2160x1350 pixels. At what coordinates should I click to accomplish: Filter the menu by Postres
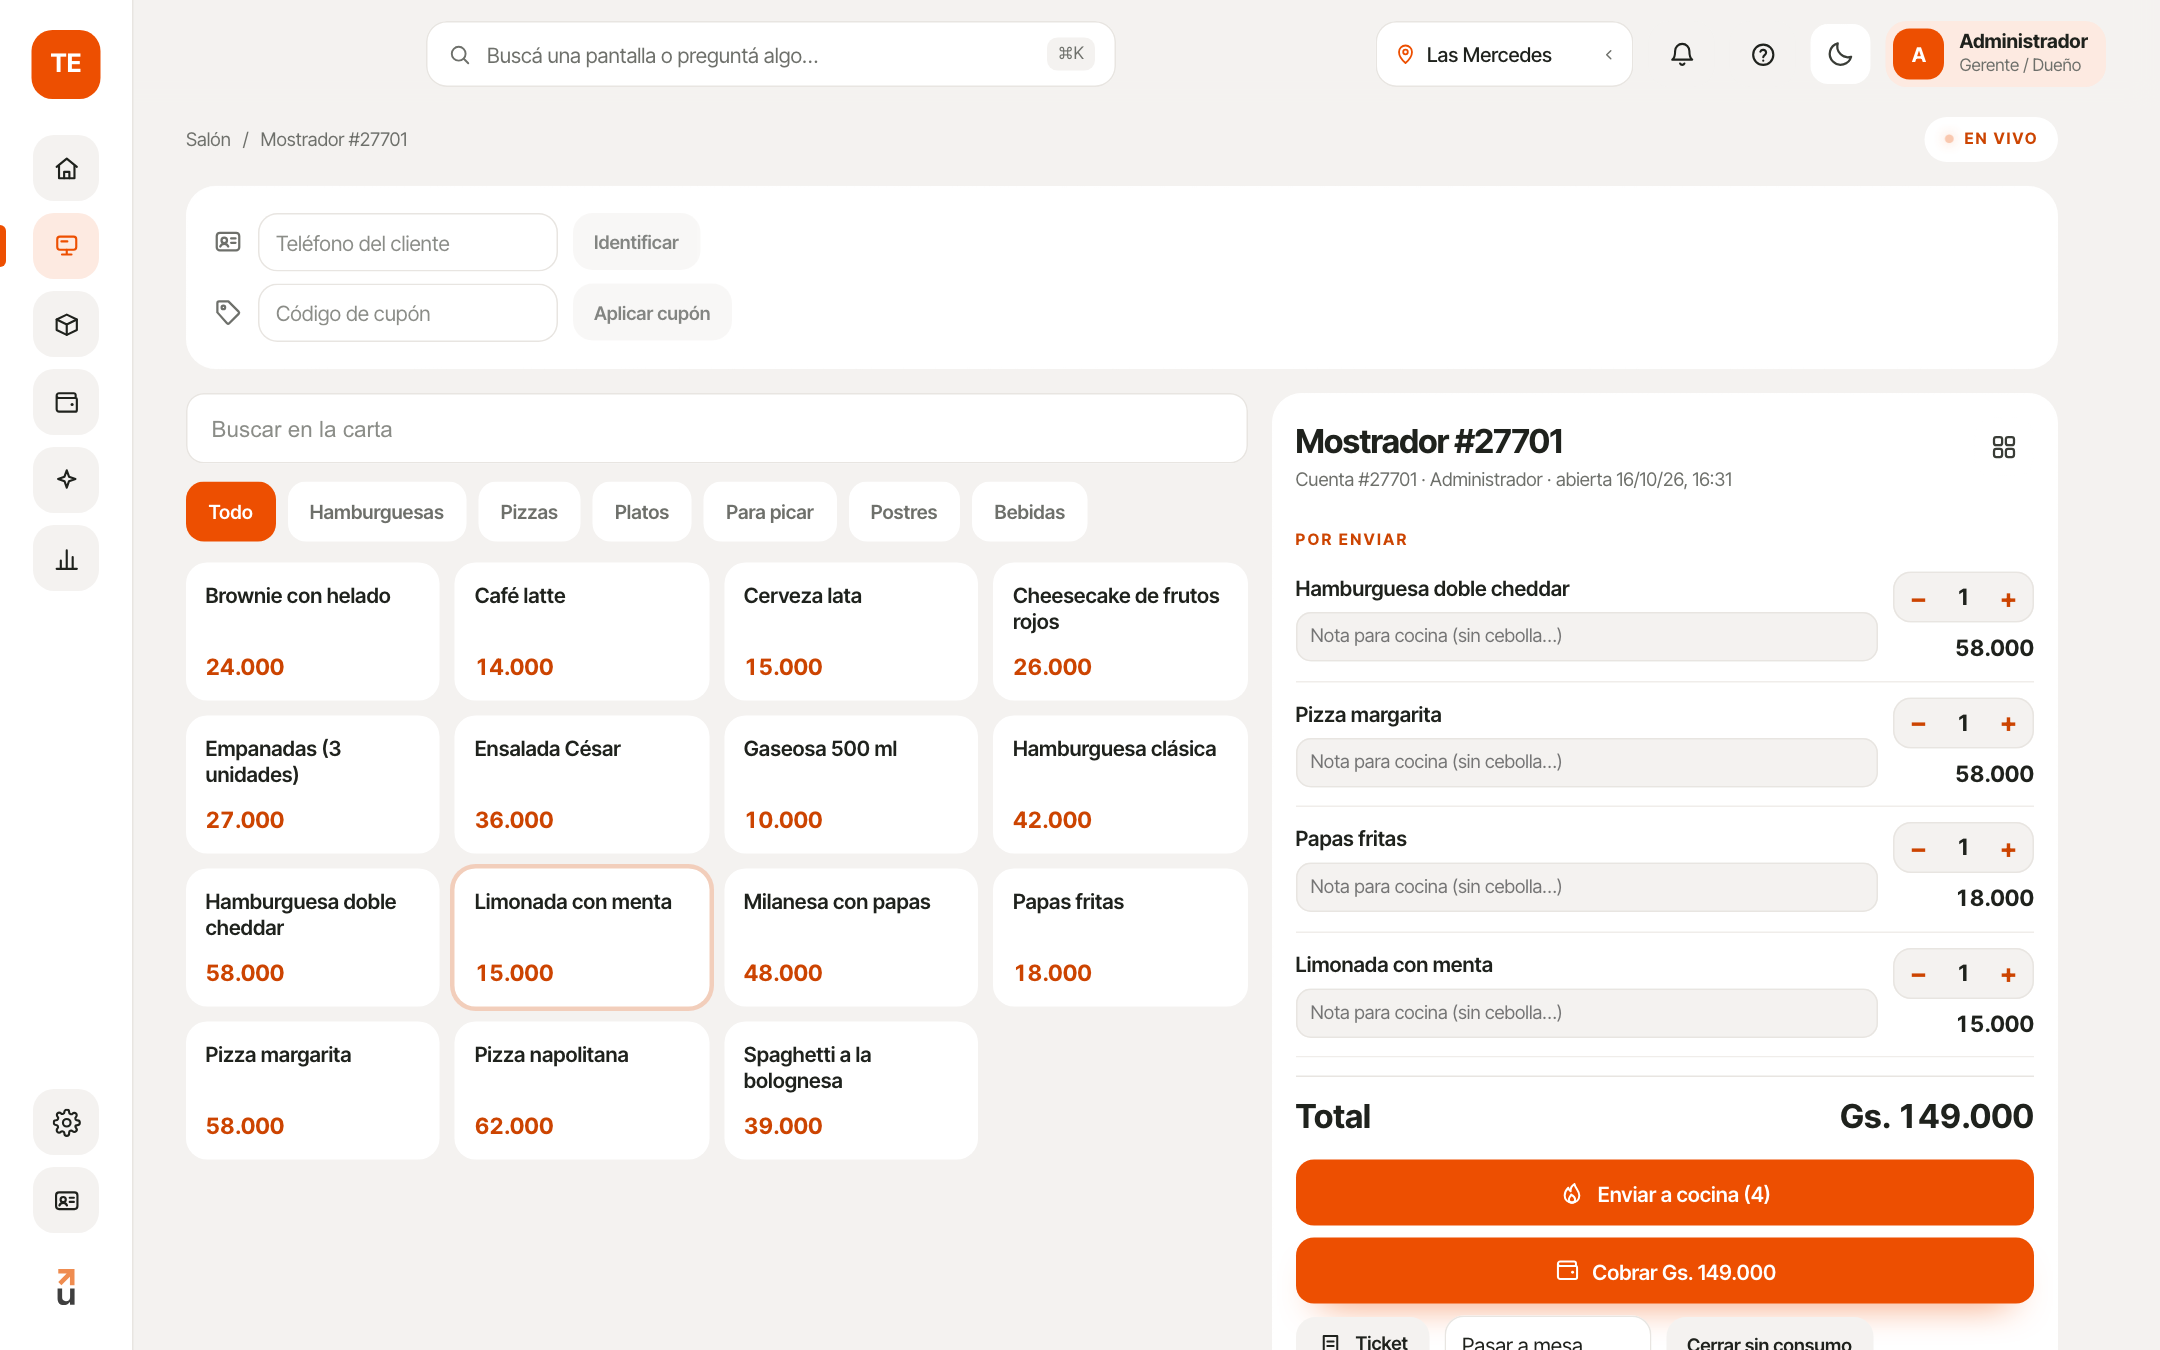(903, 512)
